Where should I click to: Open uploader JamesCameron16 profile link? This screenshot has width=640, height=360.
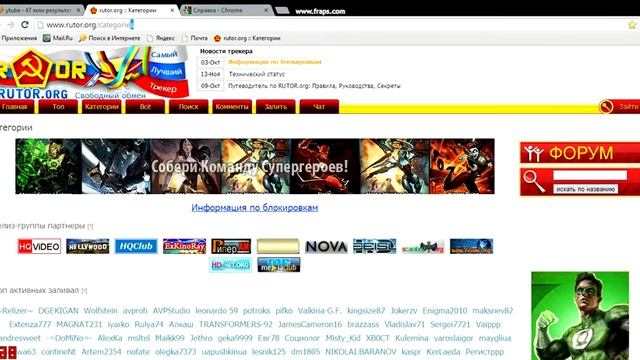click(310, 324)
